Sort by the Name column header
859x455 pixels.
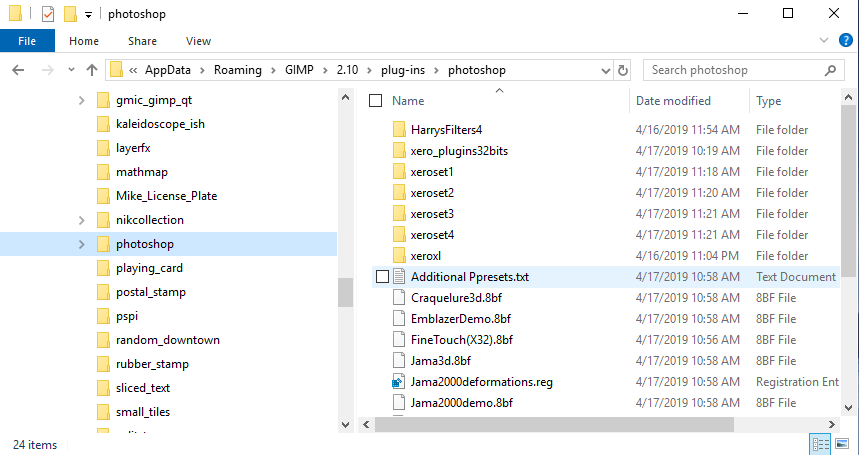click(x=408, y=101)
